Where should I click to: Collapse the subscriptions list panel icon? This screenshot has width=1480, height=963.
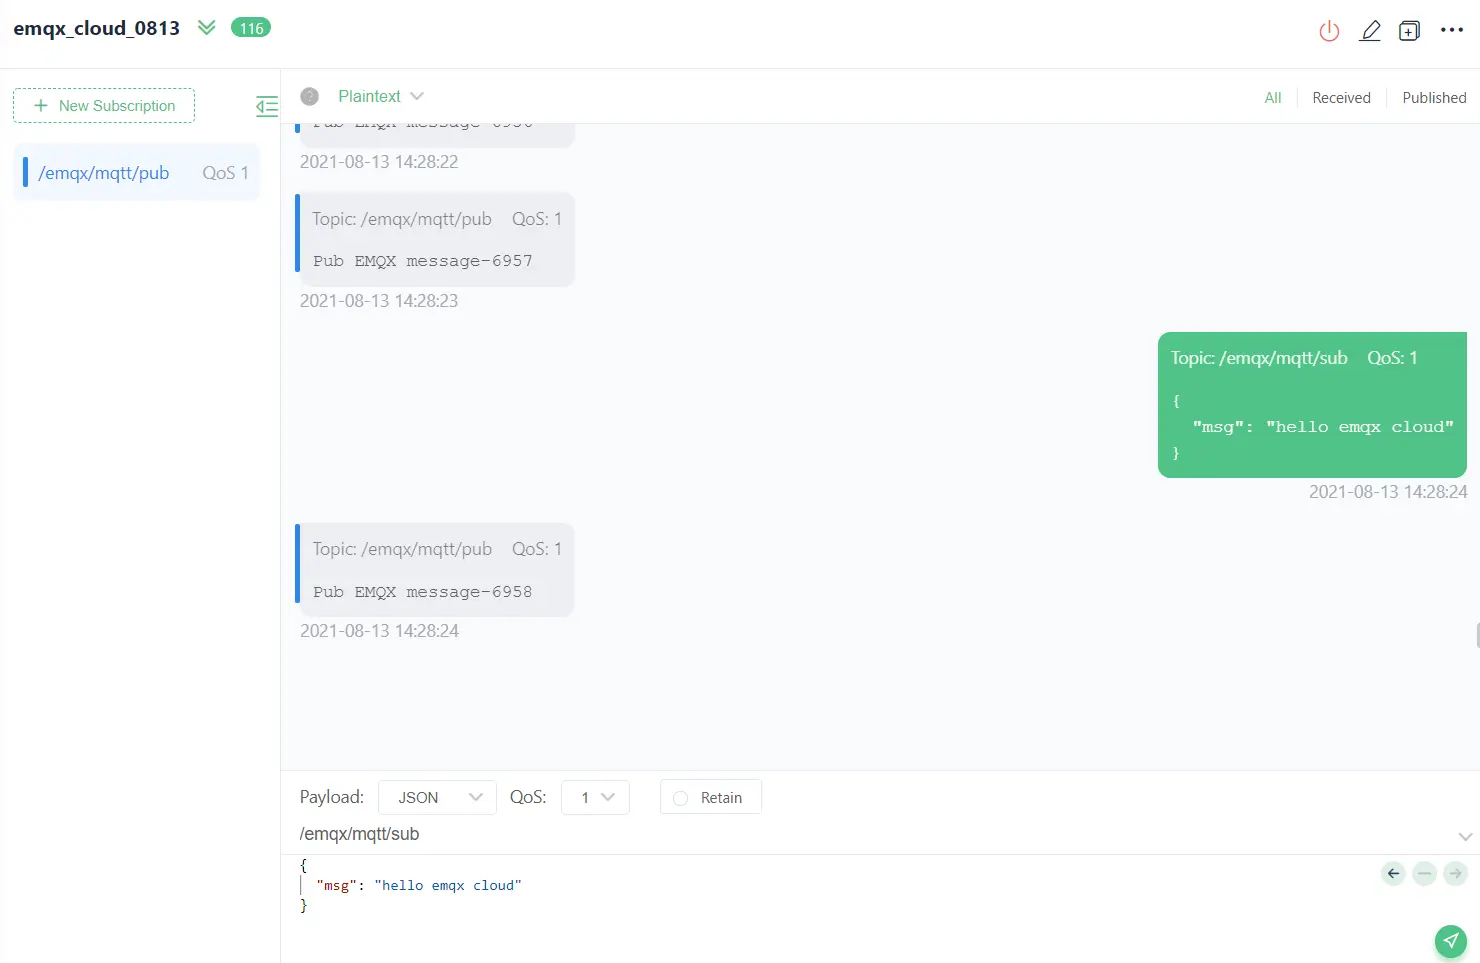[x=267, y=106]
